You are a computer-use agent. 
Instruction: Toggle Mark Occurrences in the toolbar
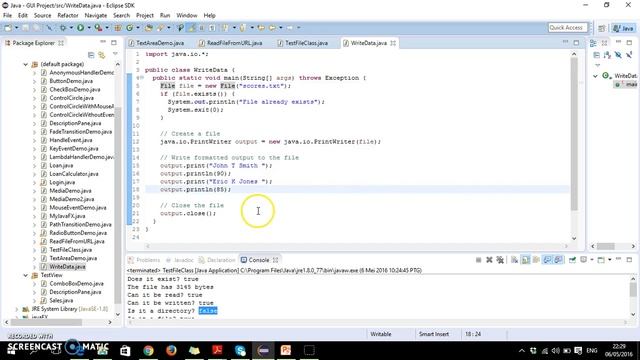[x=191, y=28]
